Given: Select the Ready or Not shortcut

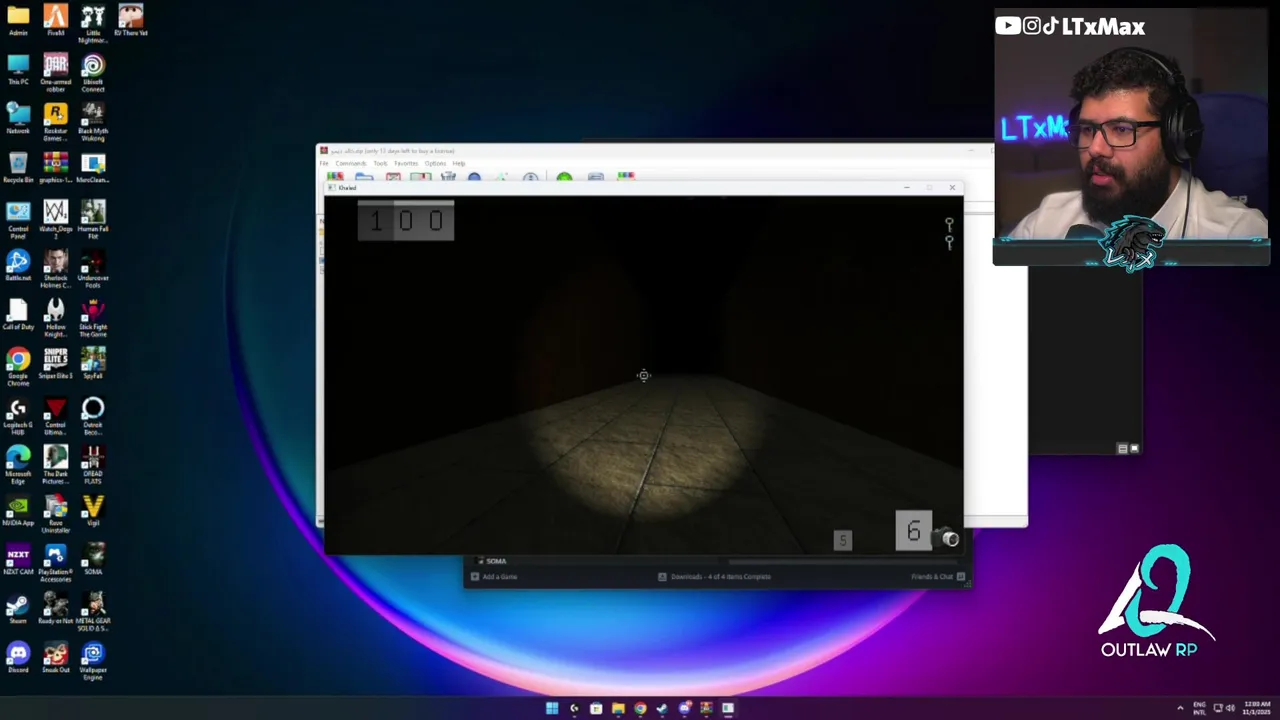Looking at the screenshot, I should pyautogui.click(x=55, y=609).
